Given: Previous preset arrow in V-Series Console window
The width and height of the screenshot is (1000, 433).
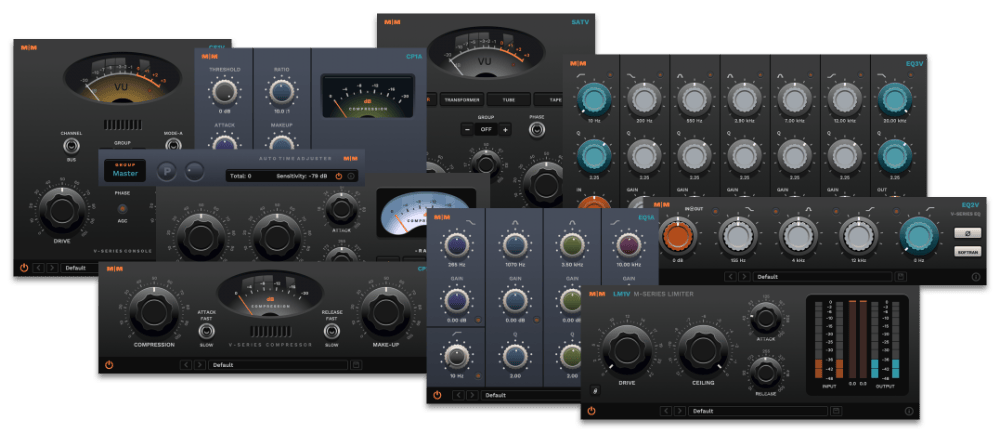Looking at the screenshot, I should (x=39, y=268).
